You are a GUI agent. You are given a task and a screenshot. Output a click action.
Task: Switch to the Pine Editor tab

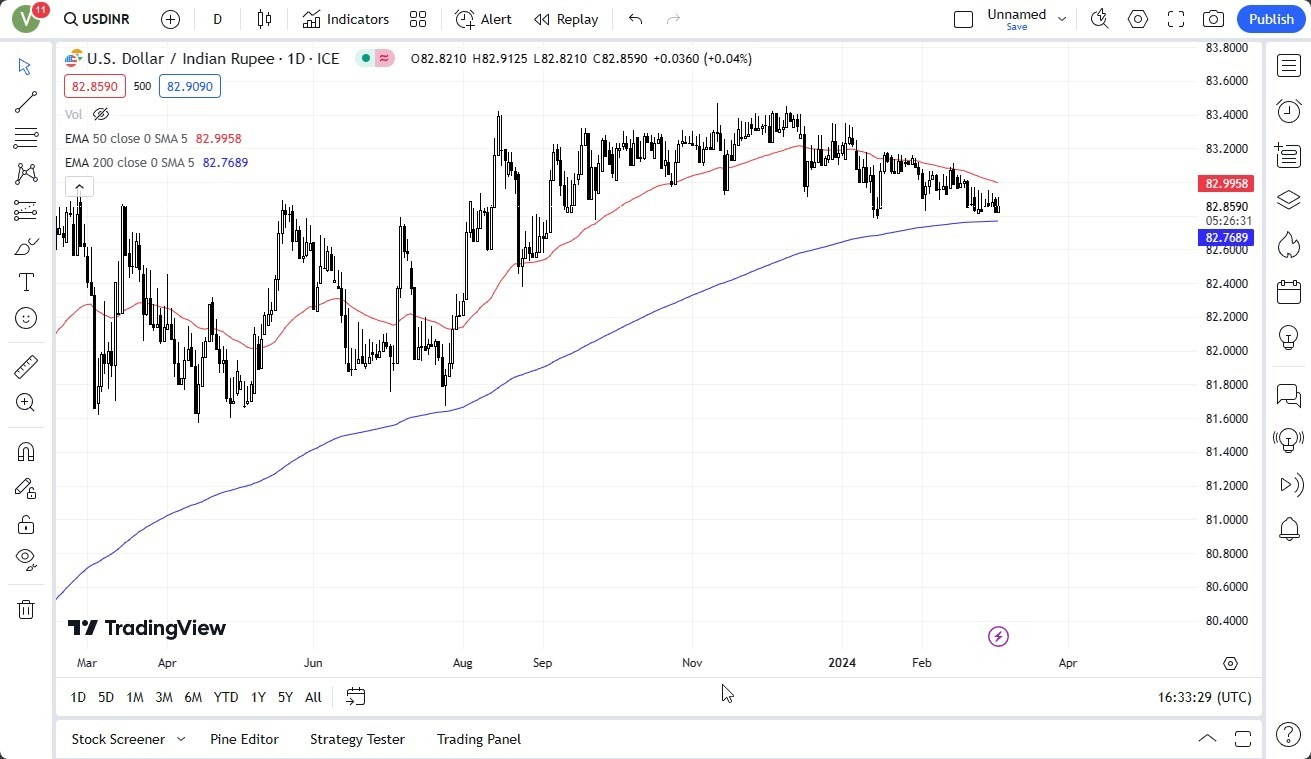point(245,739)
